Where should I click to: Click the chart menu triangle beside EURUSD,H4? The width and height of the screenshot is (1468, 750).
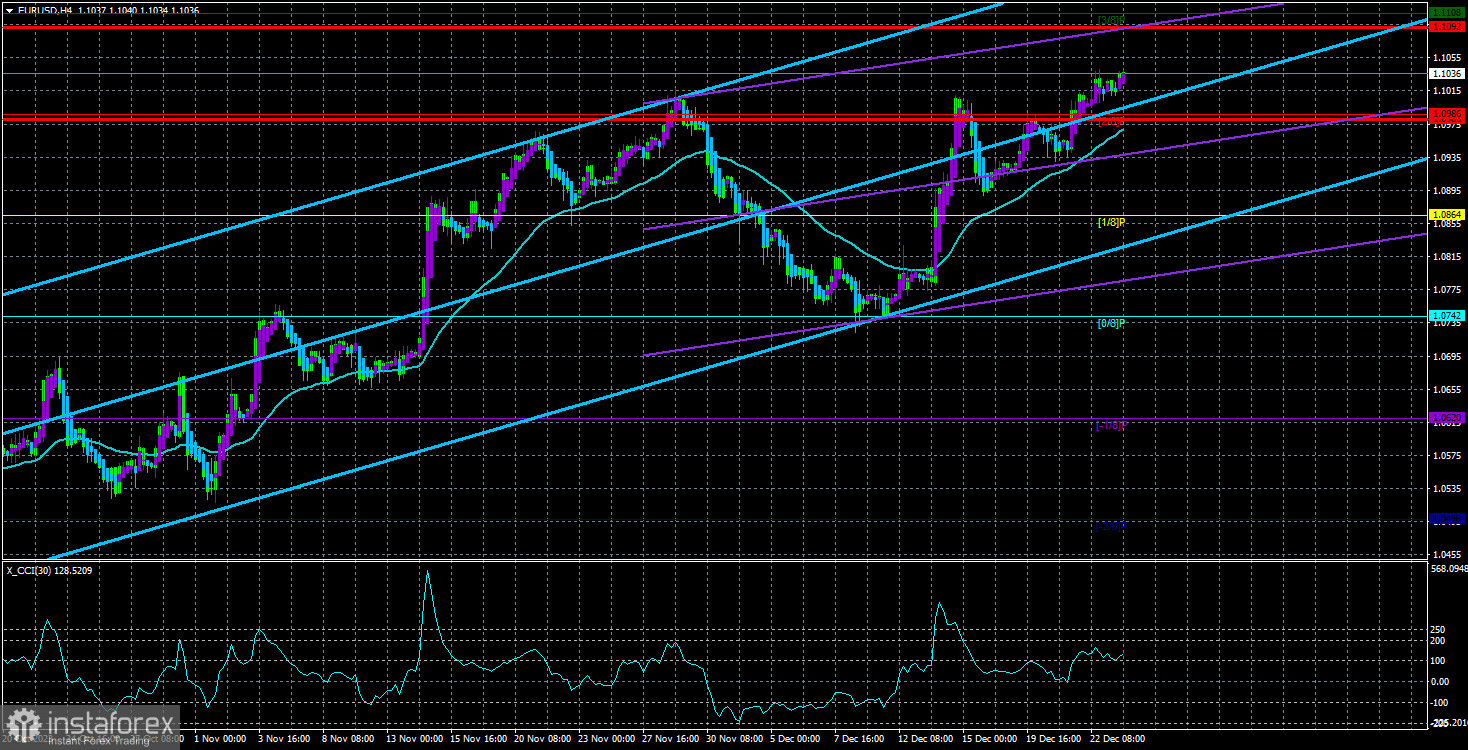(x=9, y=9)
